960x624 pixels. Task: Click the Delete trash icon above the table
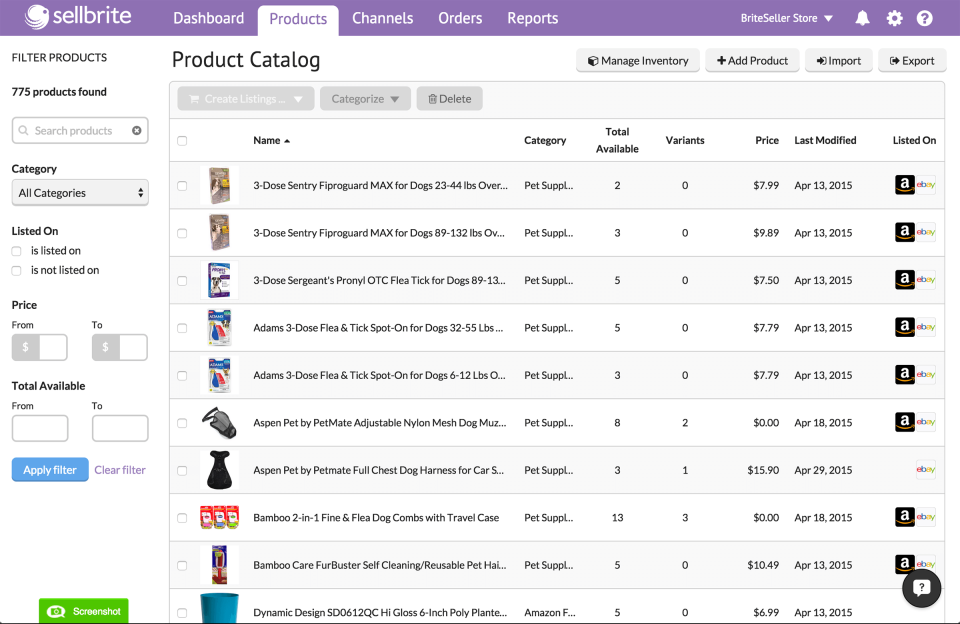coord(434,98)
